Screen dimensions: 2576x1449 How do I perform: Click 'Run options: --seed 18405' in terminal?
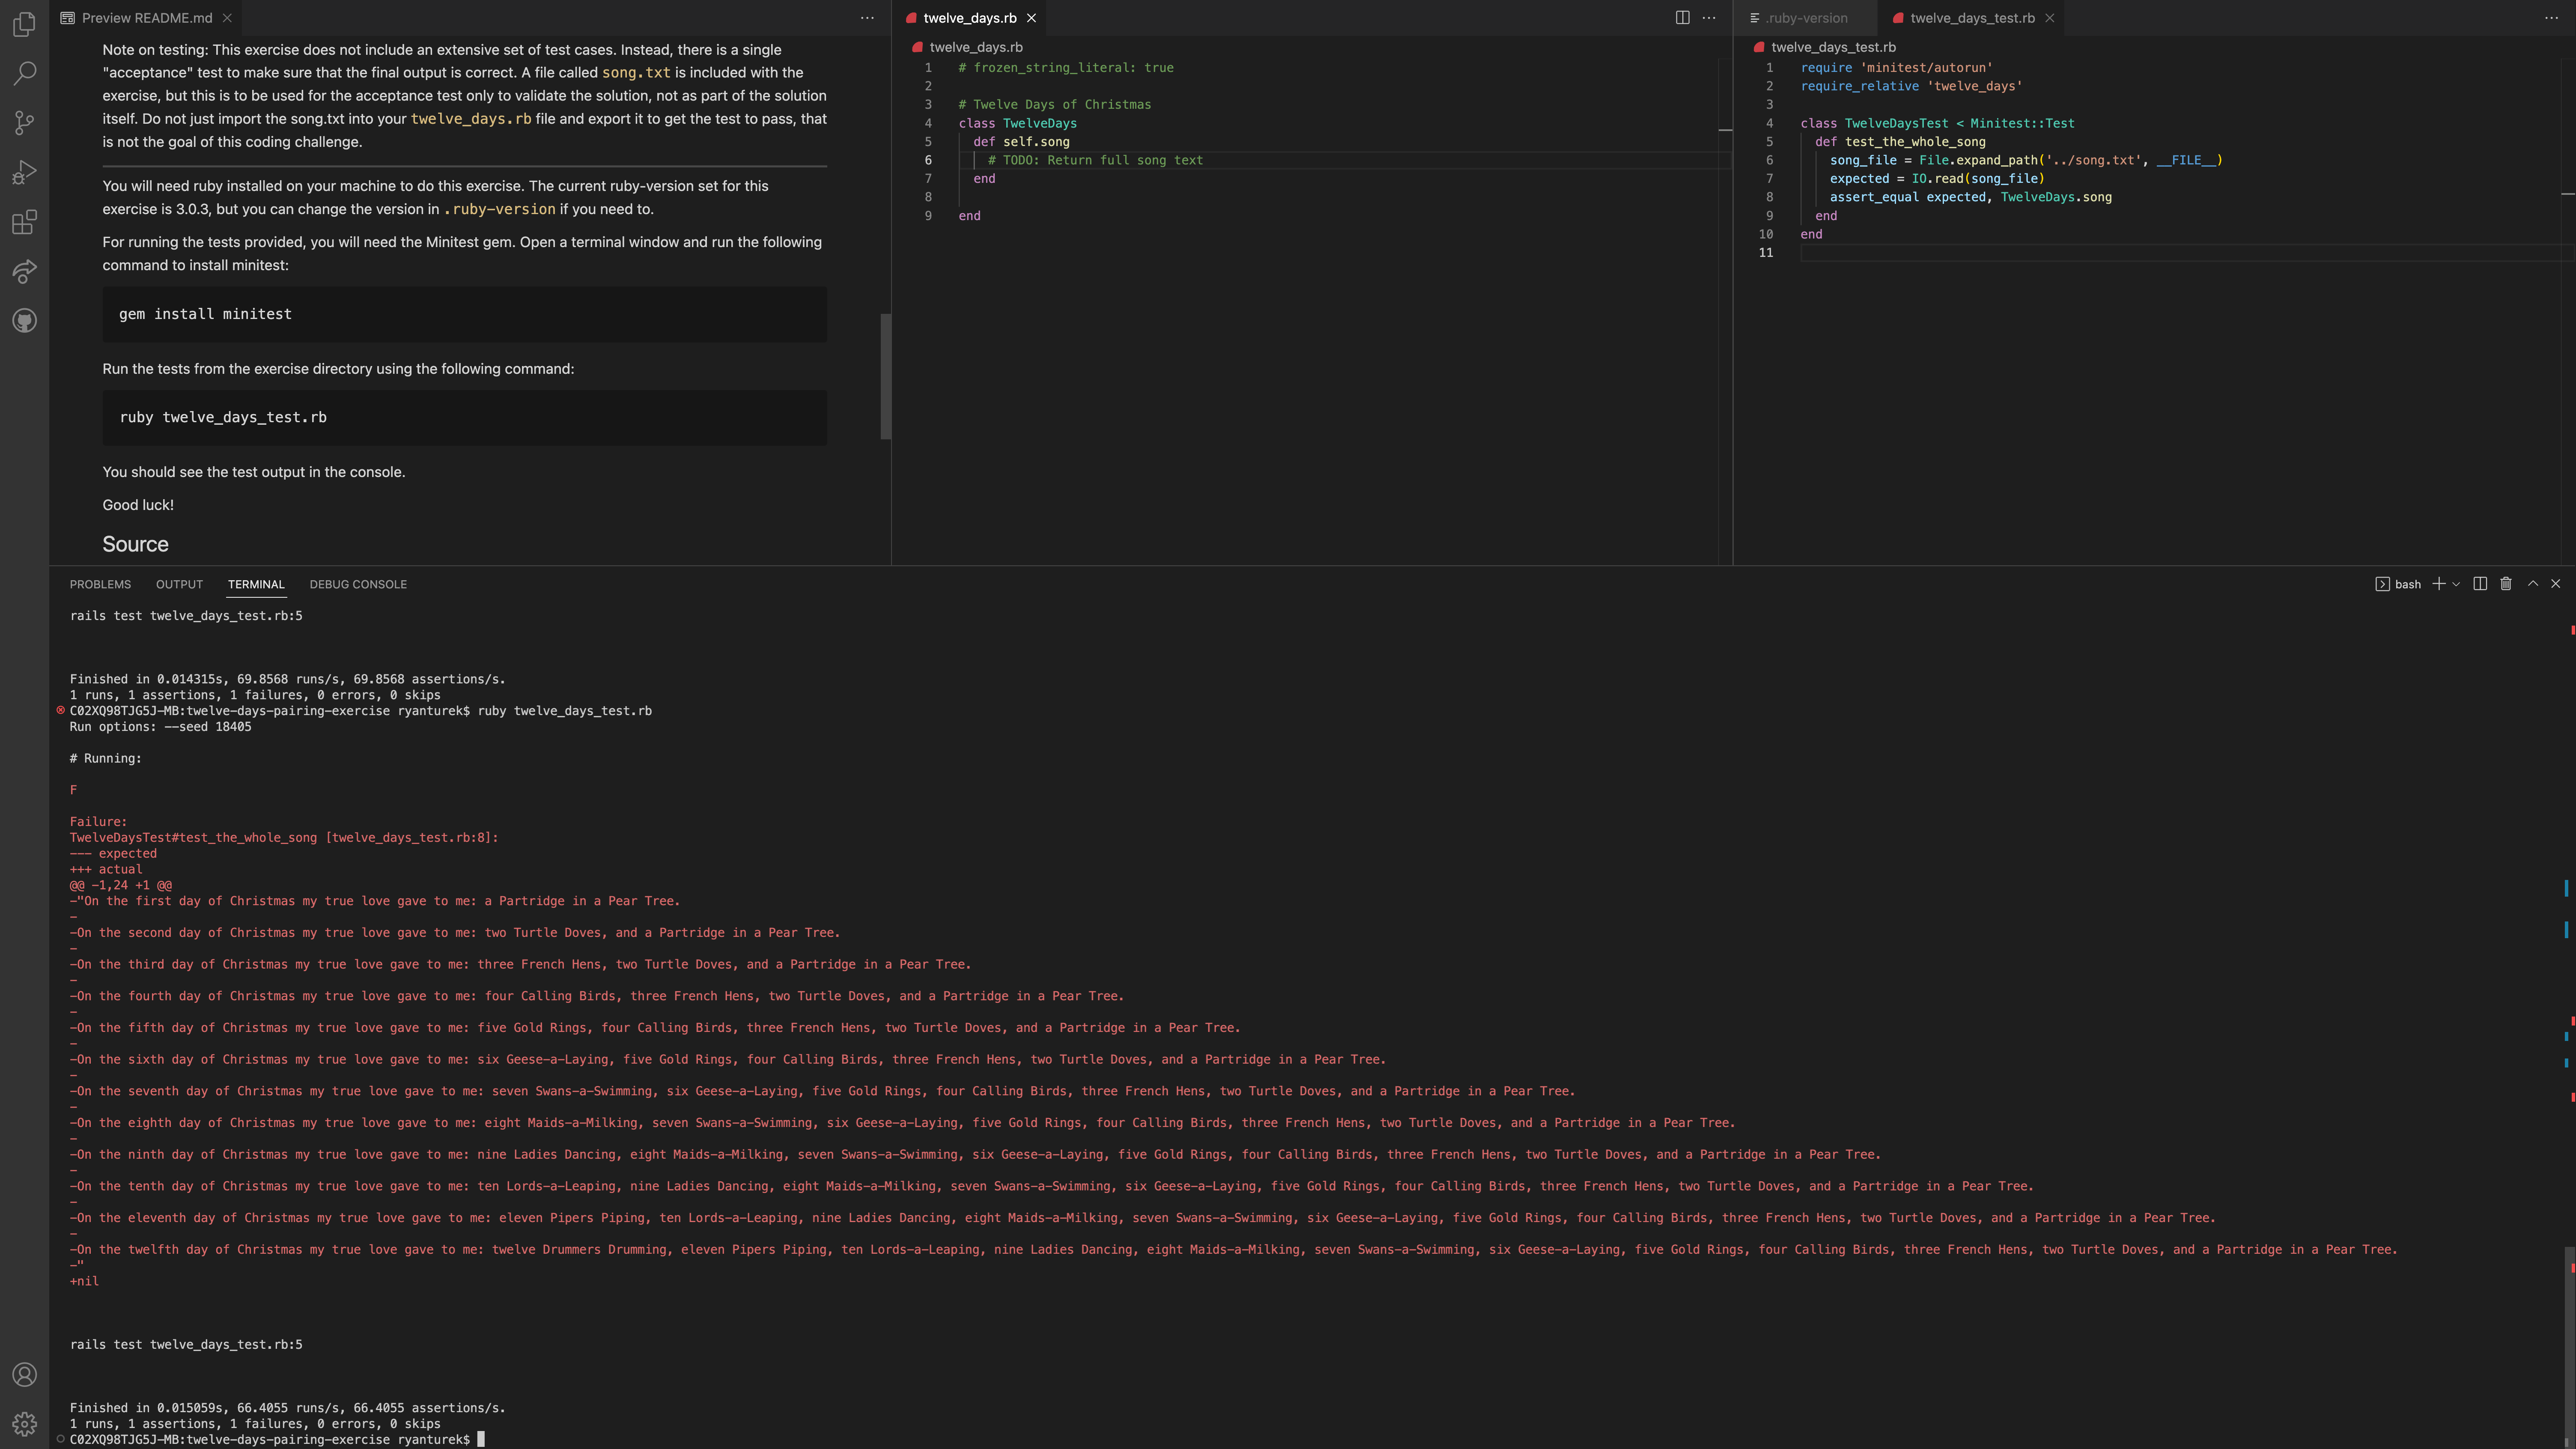160,727
